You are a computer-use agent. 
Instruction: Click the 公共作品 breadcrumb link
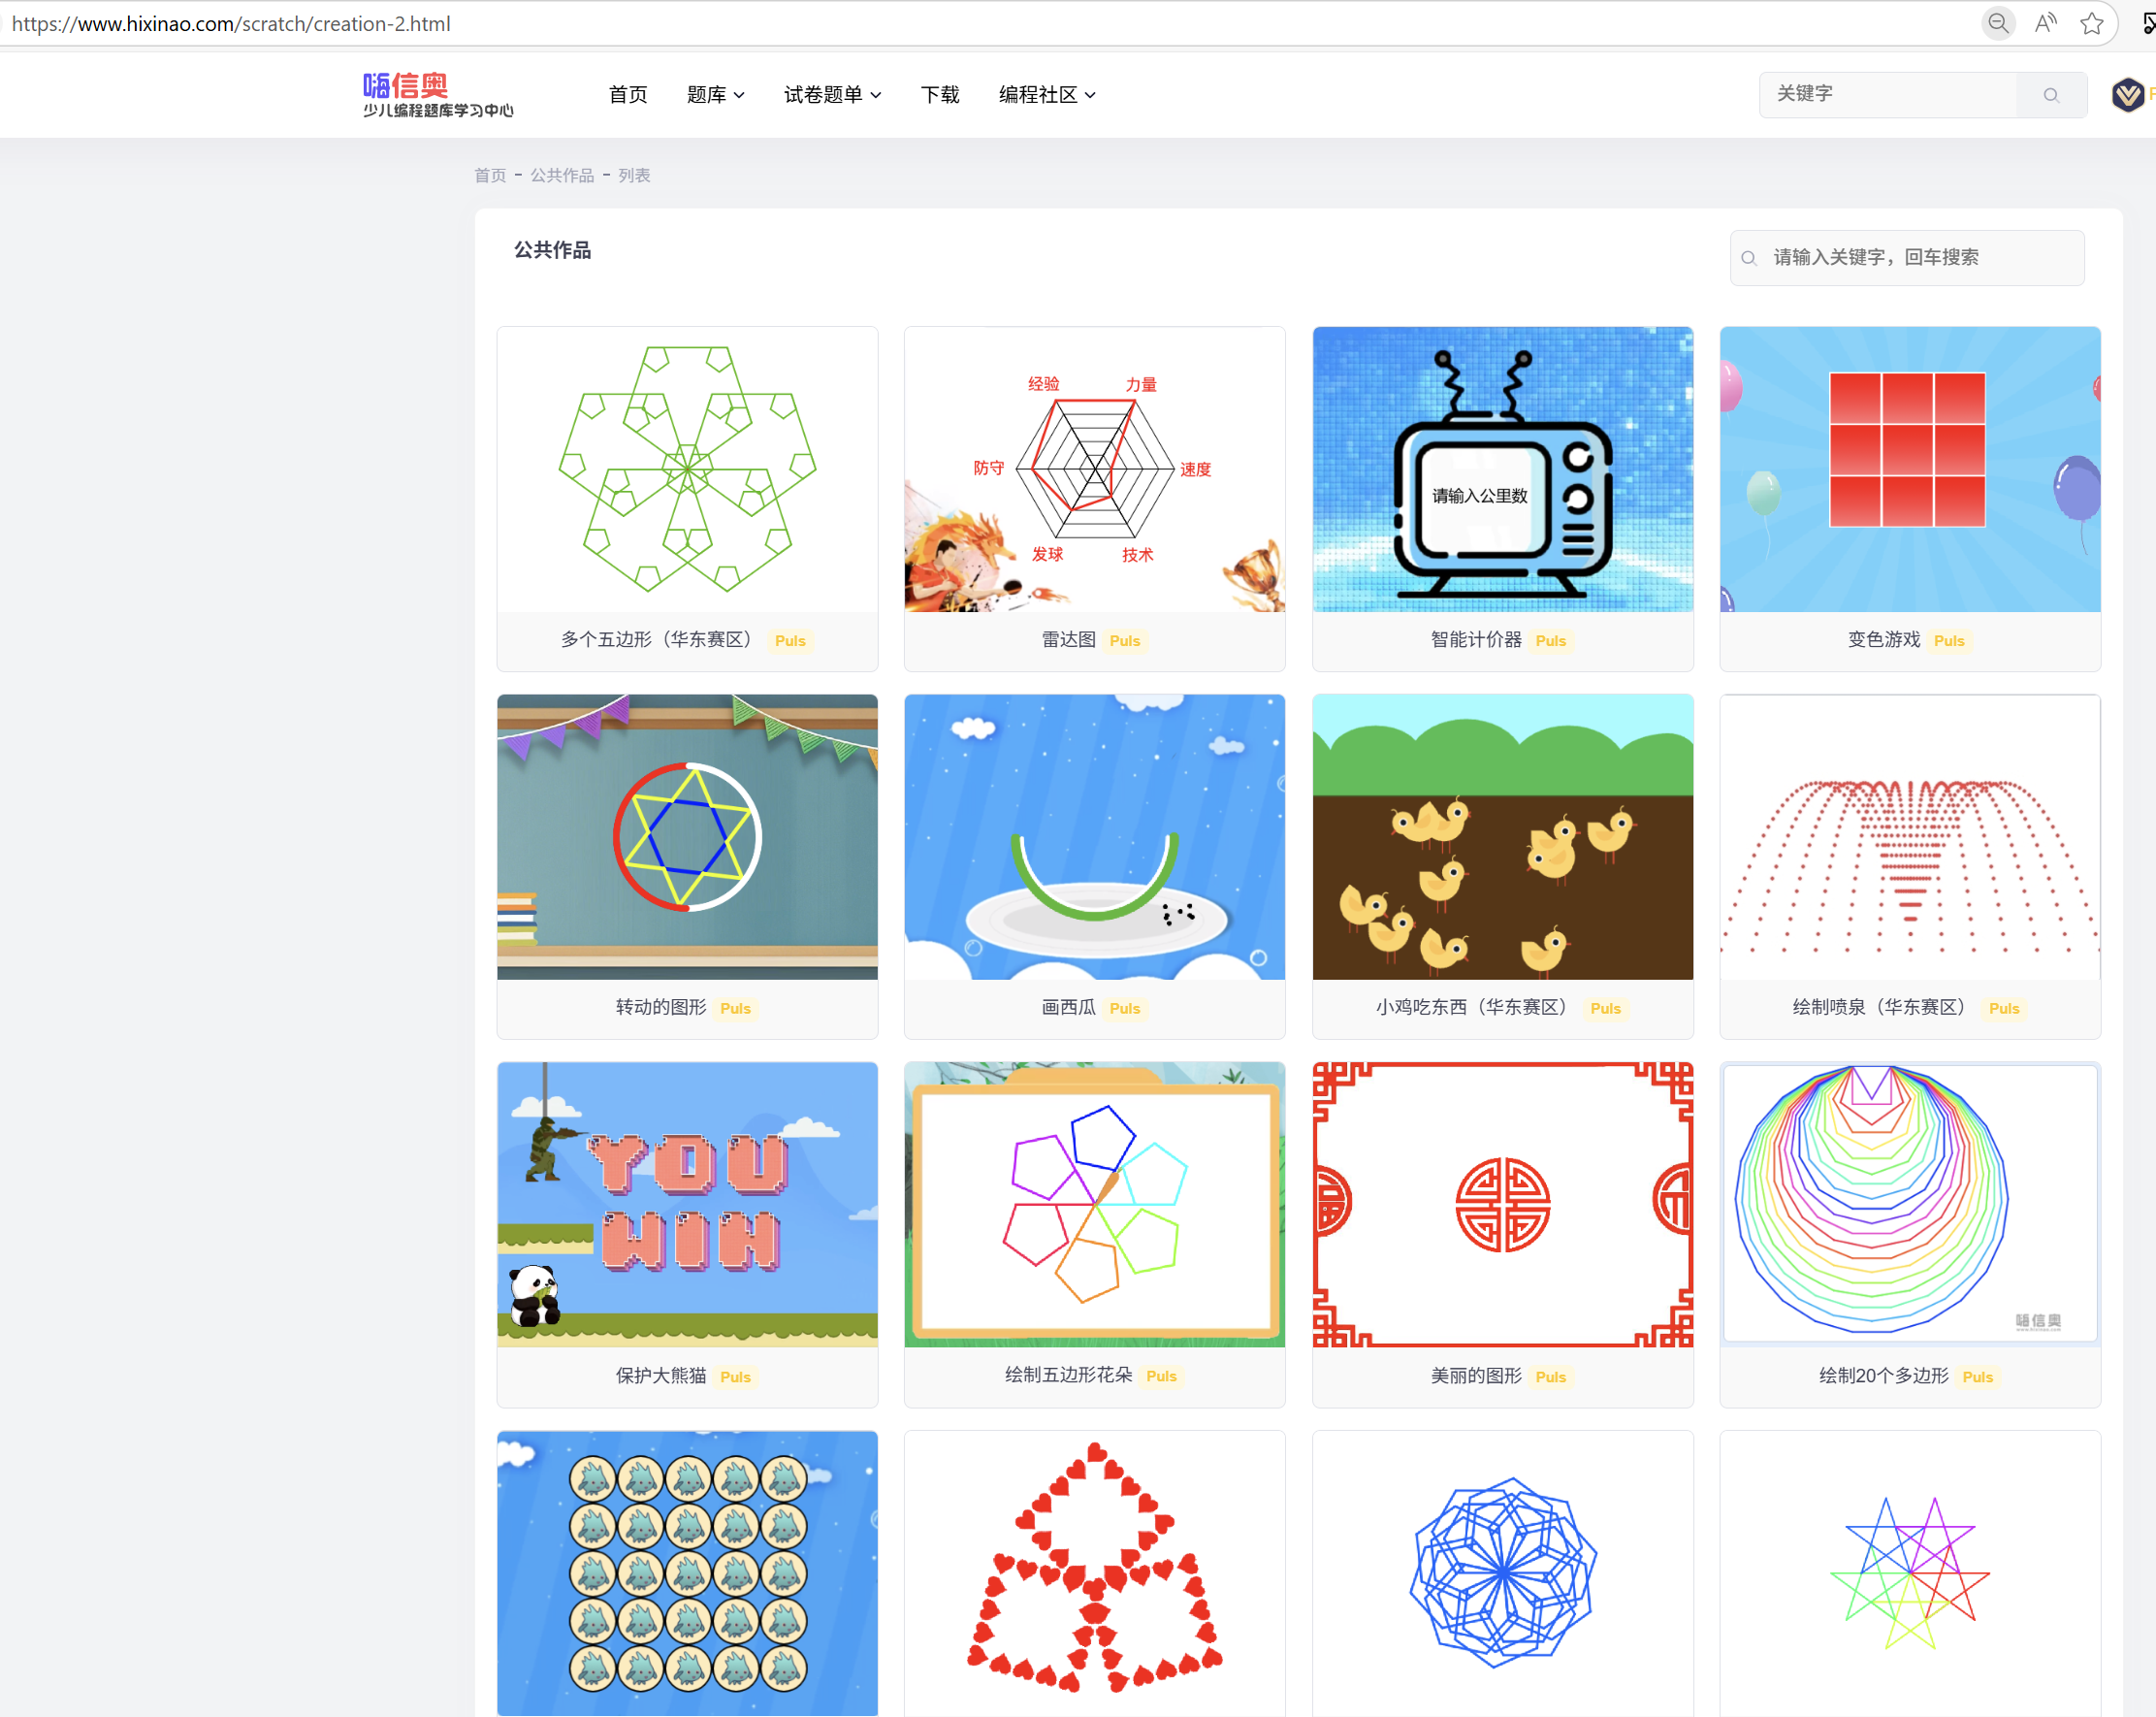pos(562,176)
